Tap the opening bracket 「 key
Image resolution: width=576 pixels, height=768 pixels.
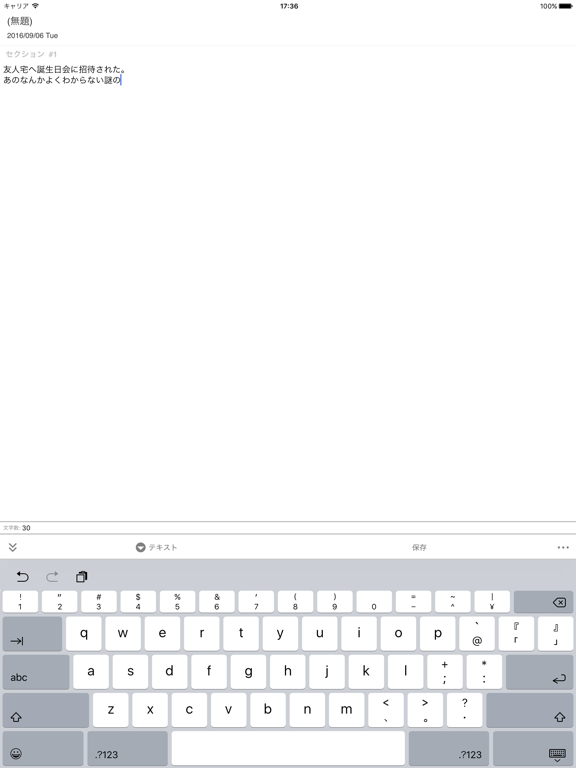(x=516, y=634)
